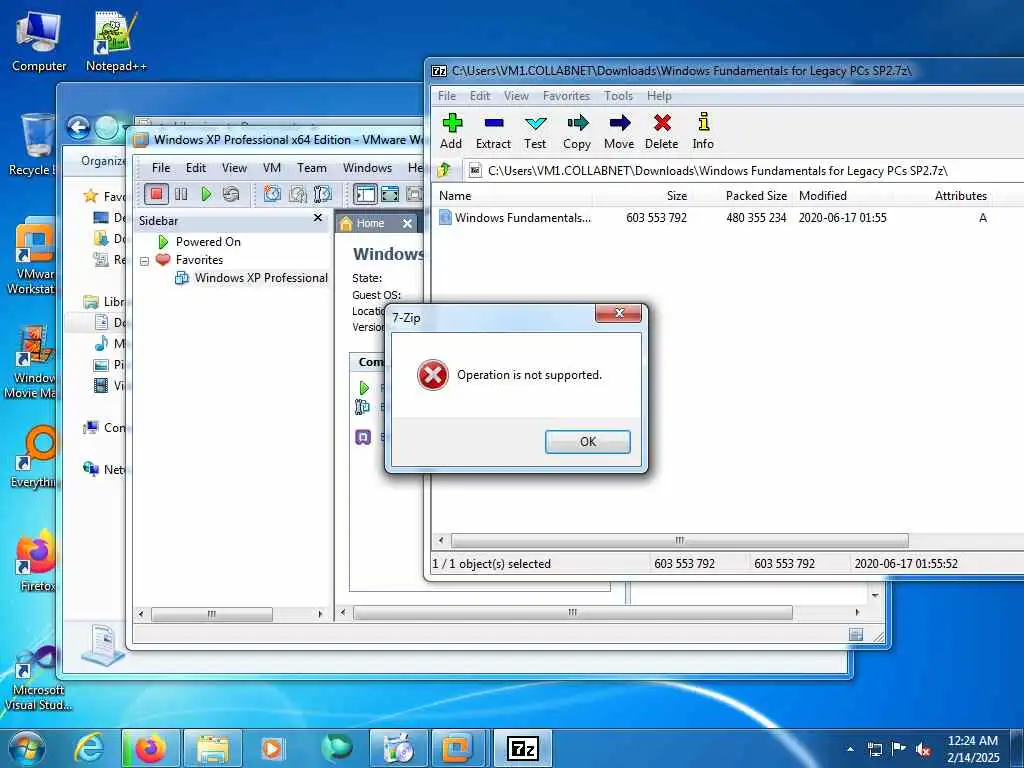
Task: Launch Internet Explorer from the taskbar
Action: tap(89, 748)
